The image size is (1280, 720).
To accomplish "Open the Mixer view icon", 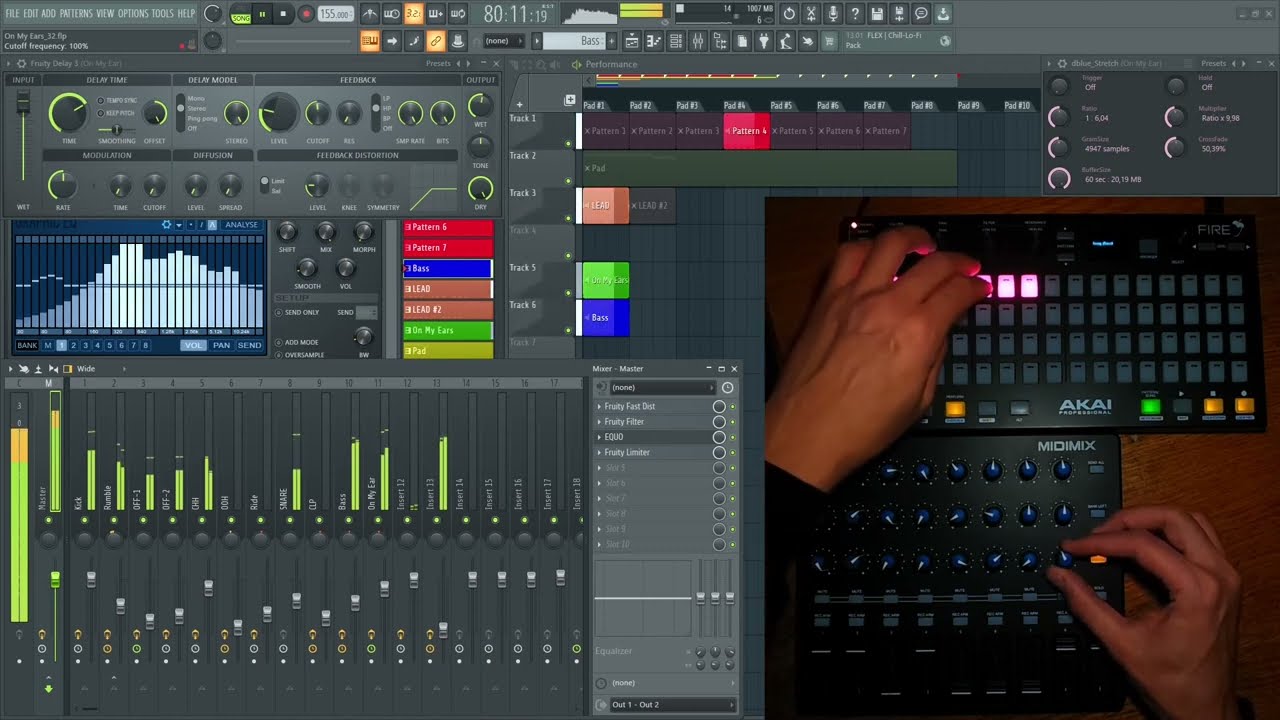I will click(697, 41).
